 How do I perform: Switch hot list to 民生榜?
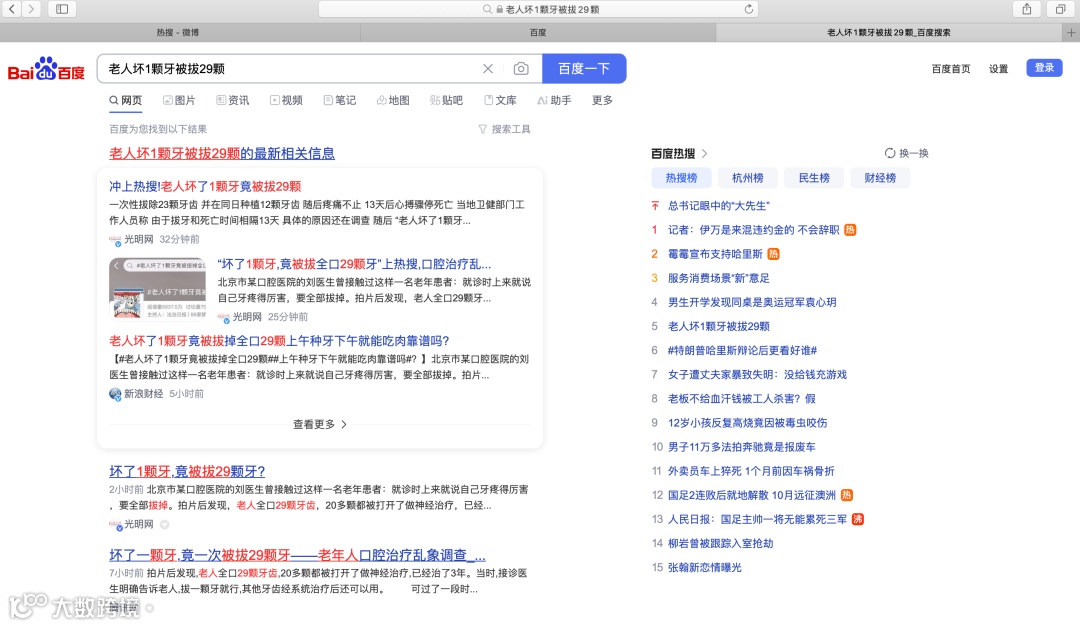click(x=813, y=178)
